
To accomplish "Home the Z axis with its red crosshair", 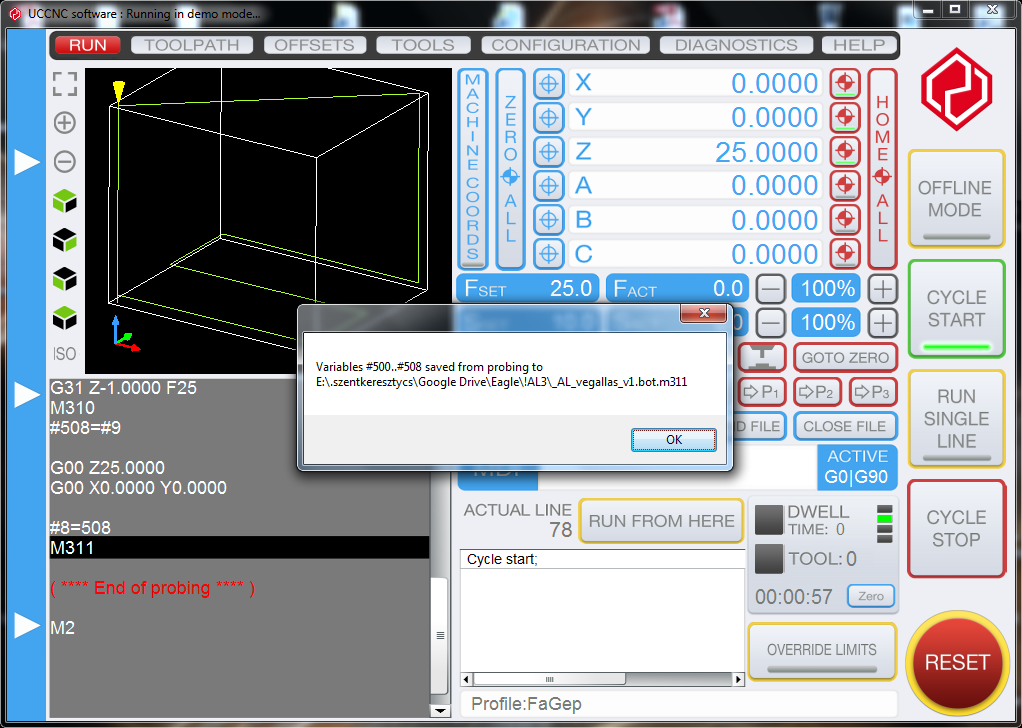I will point(845,151).
